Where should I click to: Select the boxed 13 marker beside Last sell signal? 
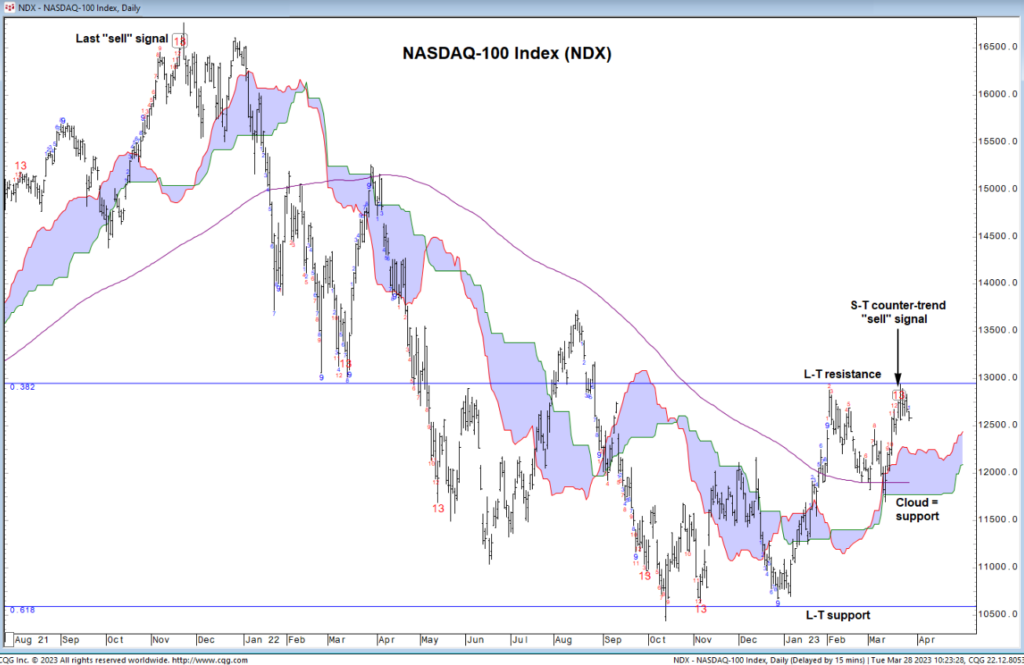click(179, 41)
